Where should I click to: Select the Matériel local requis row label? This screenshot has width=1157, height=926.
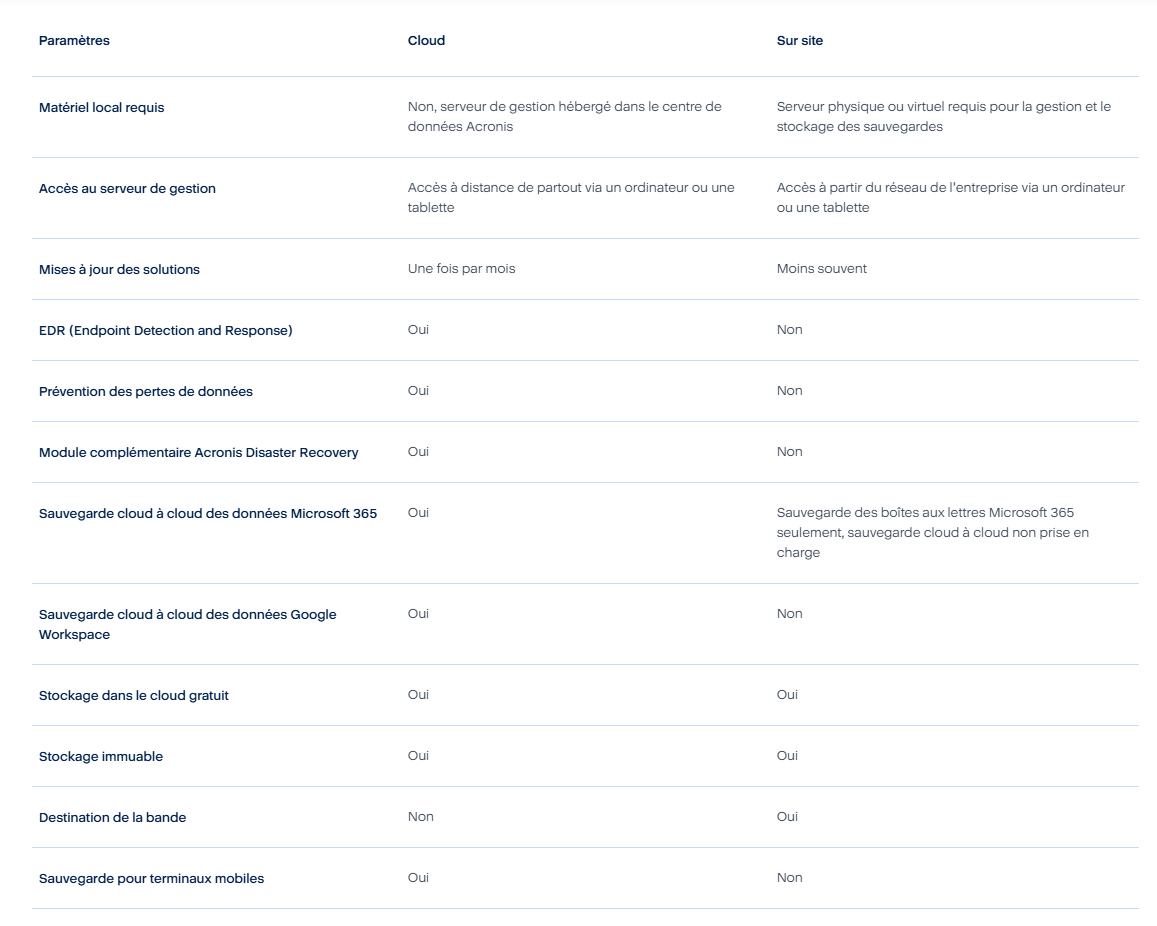pos(102,108)
